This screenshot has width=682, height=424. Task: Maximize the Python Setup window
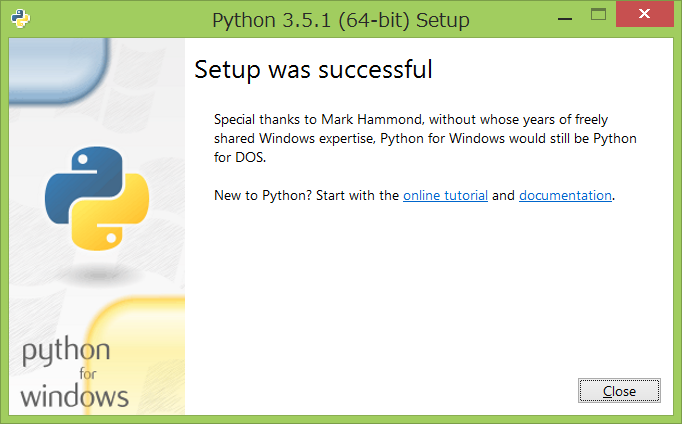[x=598, y=14]
